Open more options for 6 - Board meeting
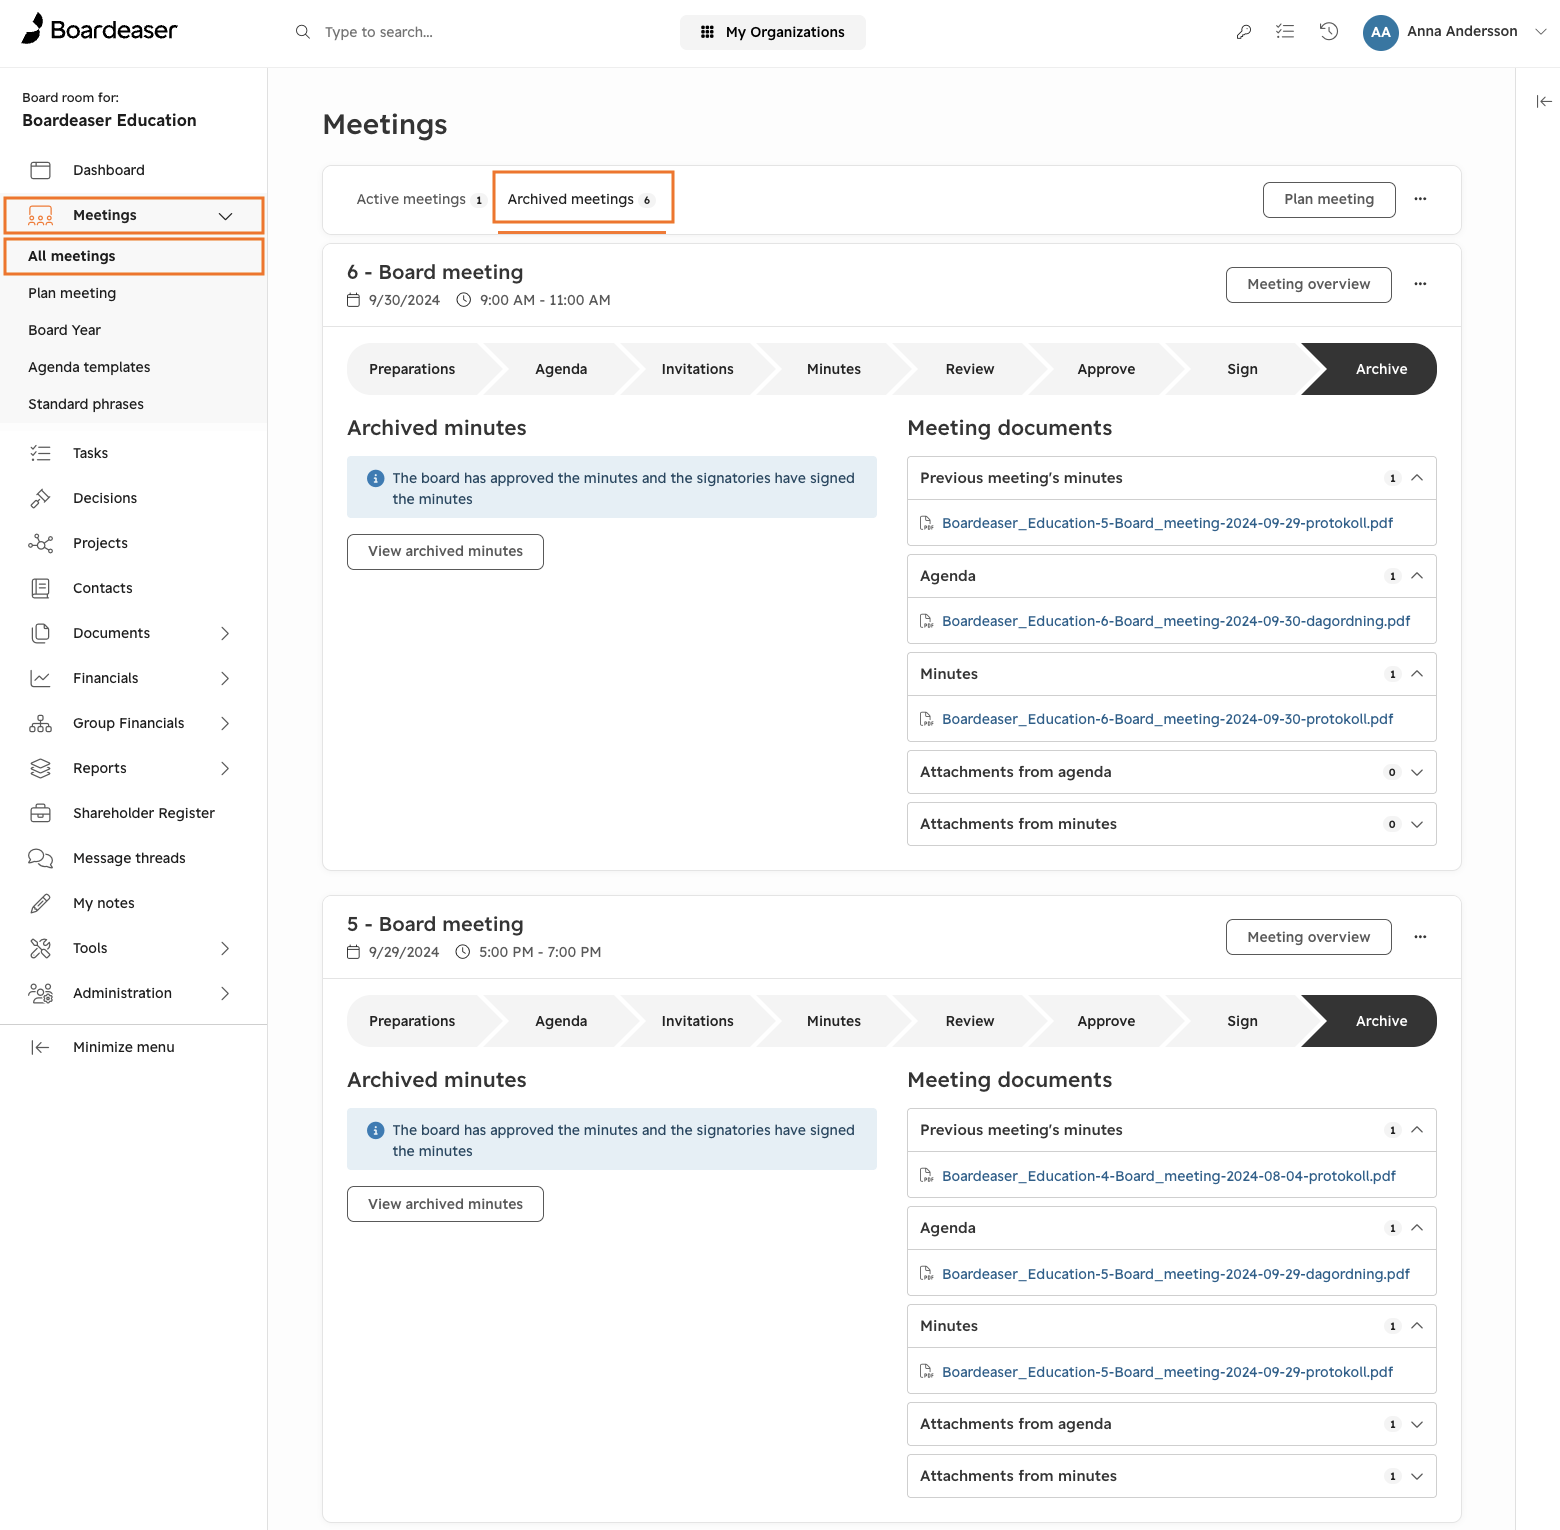Image resolution: width=1560 pixels, height=1530 pixels. pos(1420,284)
